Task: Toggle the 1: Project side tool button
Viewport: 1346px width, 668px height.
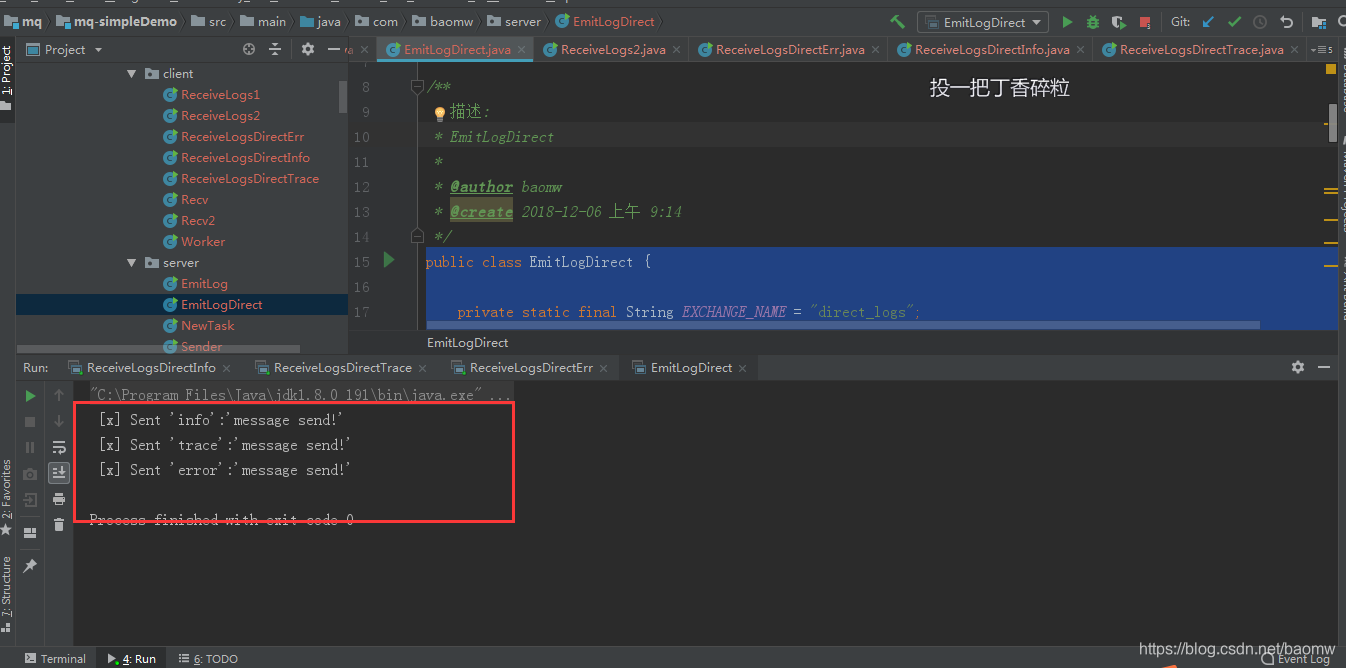Action: tap(7, 77)
